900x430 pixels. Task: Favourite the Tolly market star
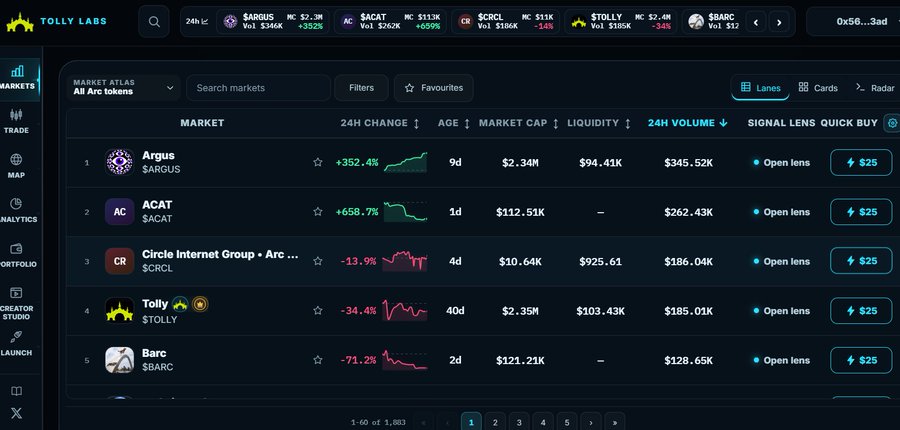pos(317,311)
